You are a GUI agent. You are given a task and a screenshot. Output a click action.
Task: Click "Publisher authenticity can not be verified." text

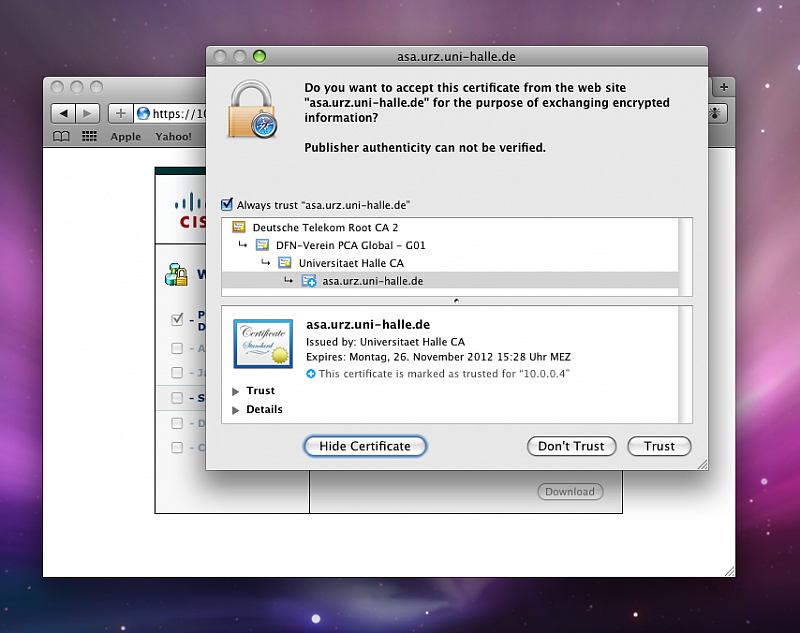[x=425, y=147]
